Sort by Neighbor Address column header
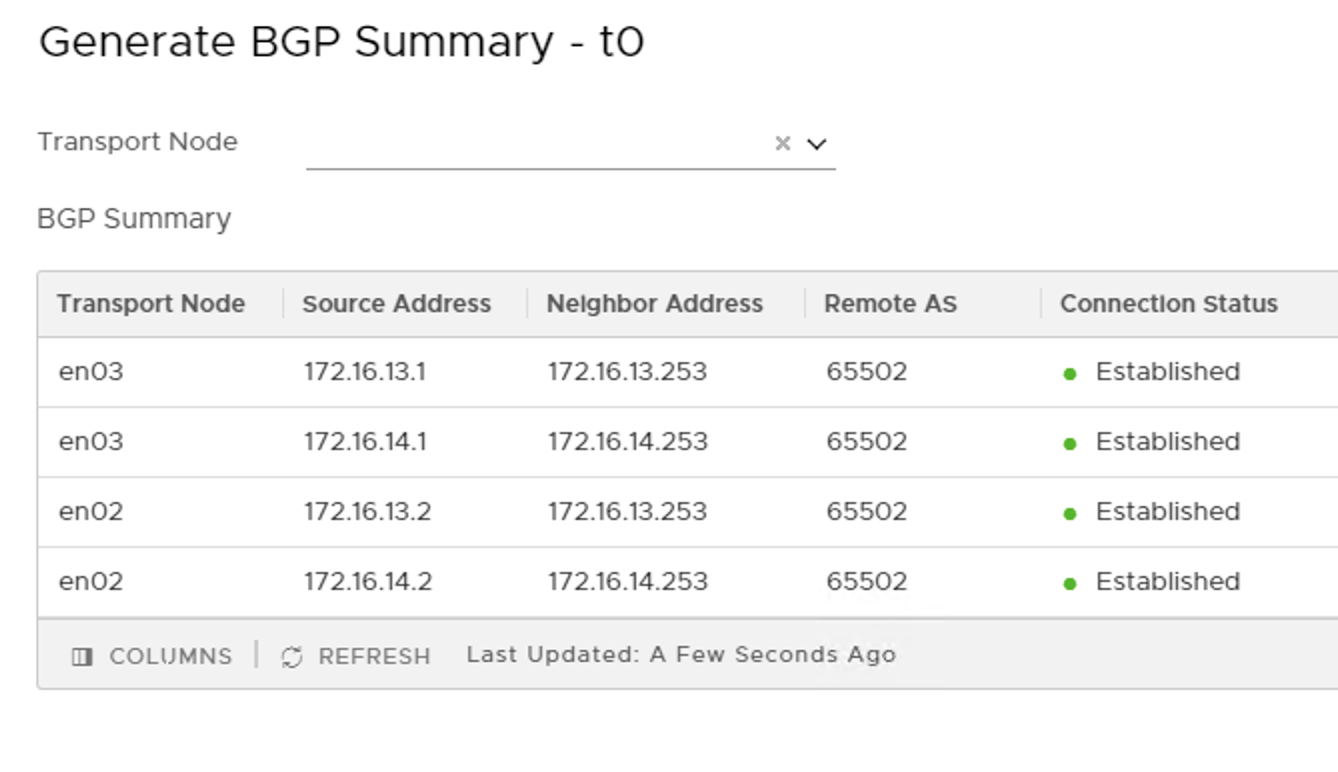This screenshot has width=1338, height=772. pyautogui.click(x=654, y=304)
